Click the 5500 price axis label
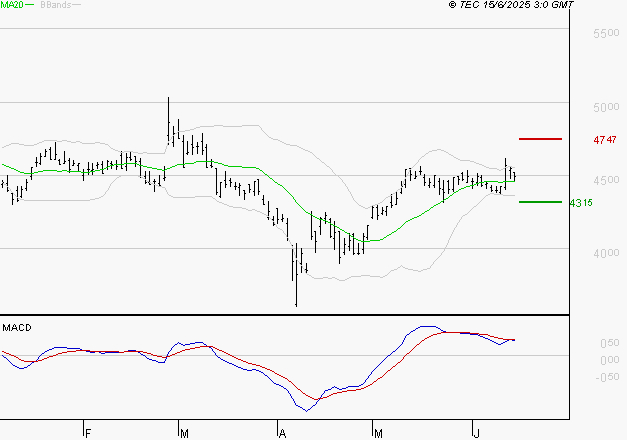This screenshot has height=440, width=627. tap(606, 34)
